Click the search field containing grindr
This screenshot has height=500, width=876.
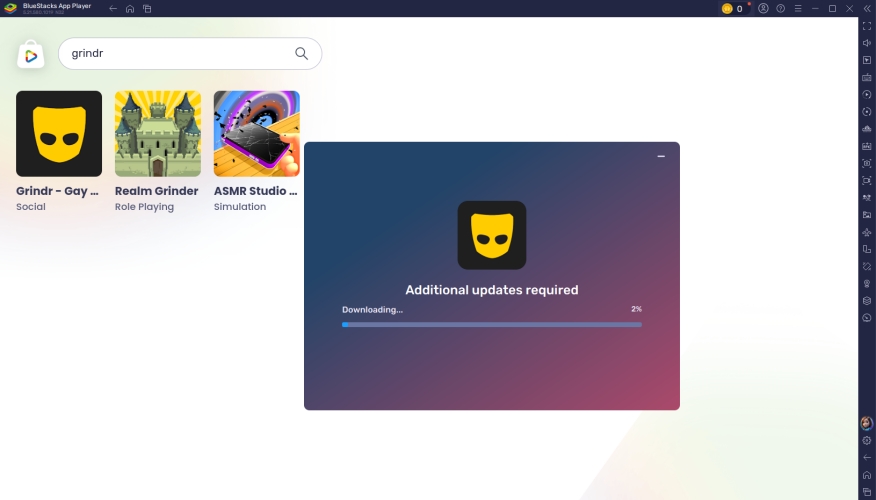[190, 54]
